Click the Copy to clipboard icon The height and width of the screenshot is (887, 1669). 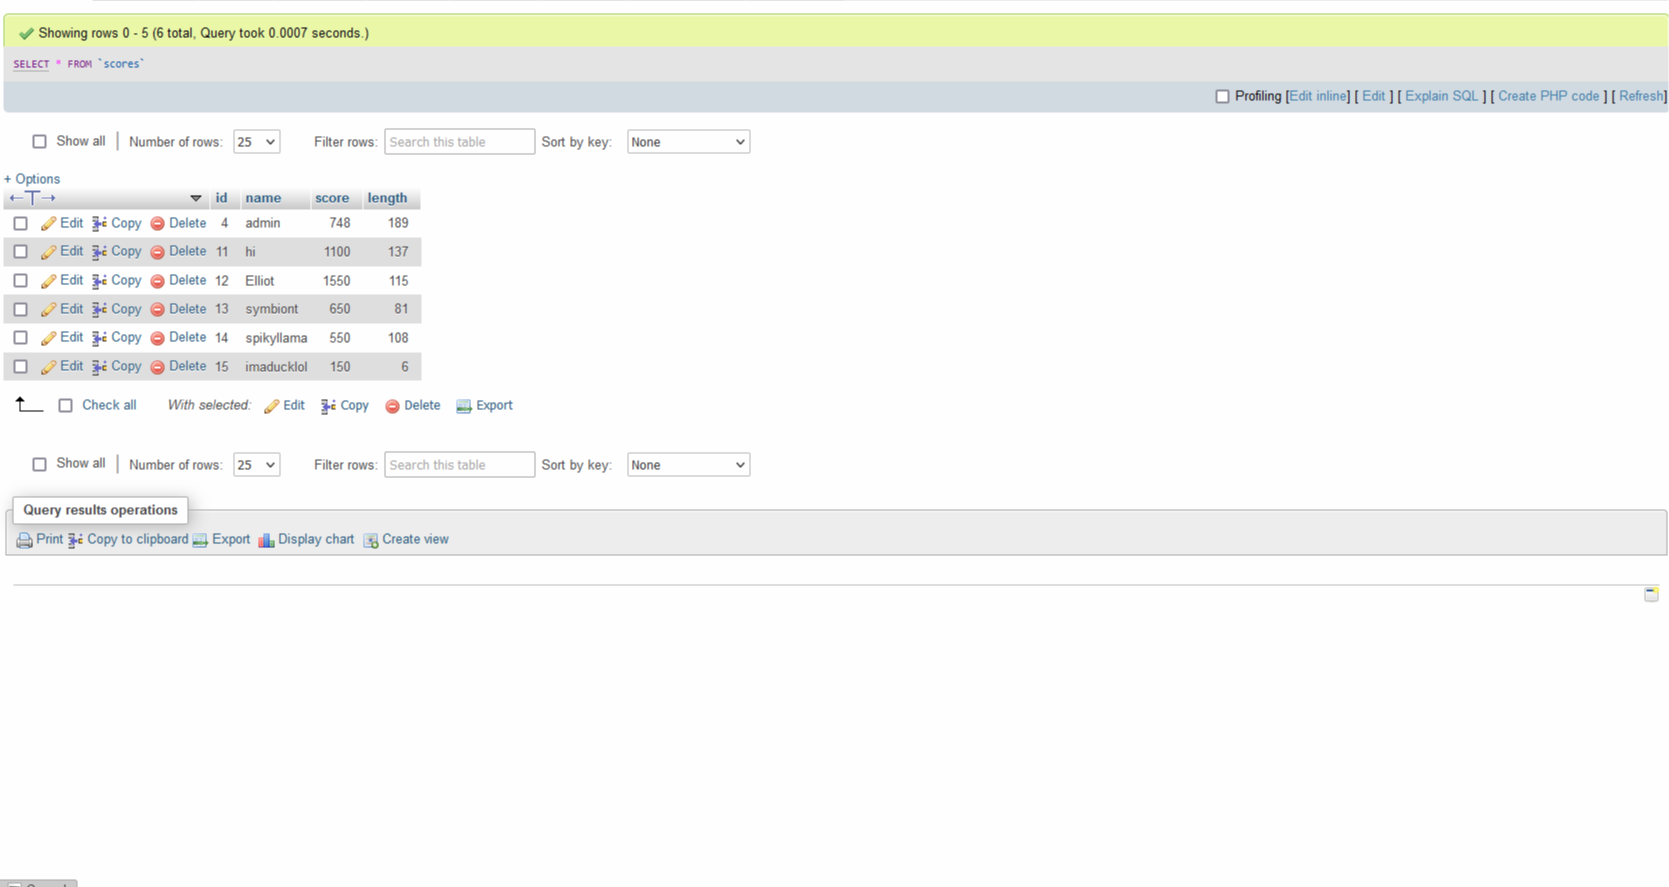point(75,540)
